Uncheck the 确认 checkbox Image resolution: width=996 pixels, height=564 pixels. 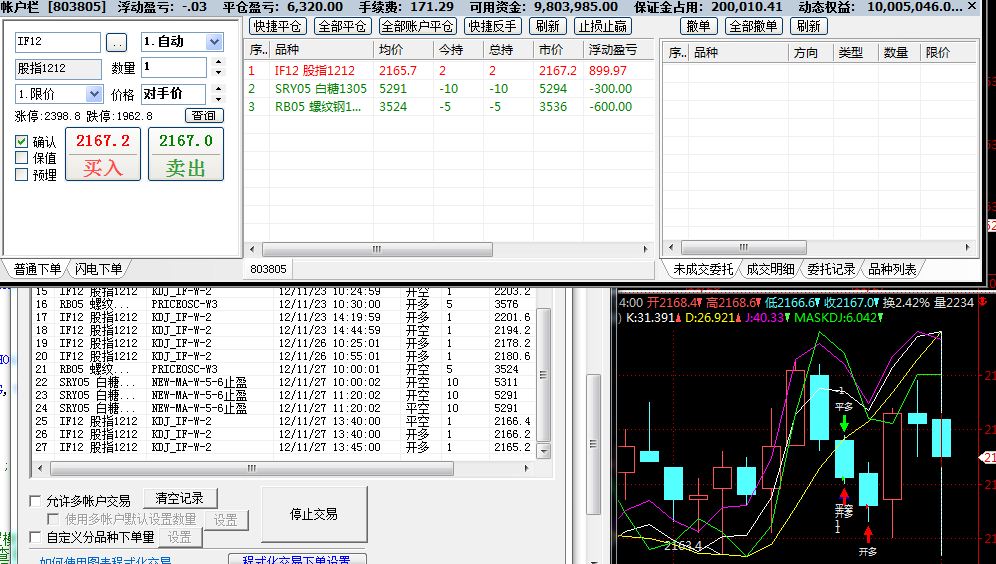[x=22, y=142]
